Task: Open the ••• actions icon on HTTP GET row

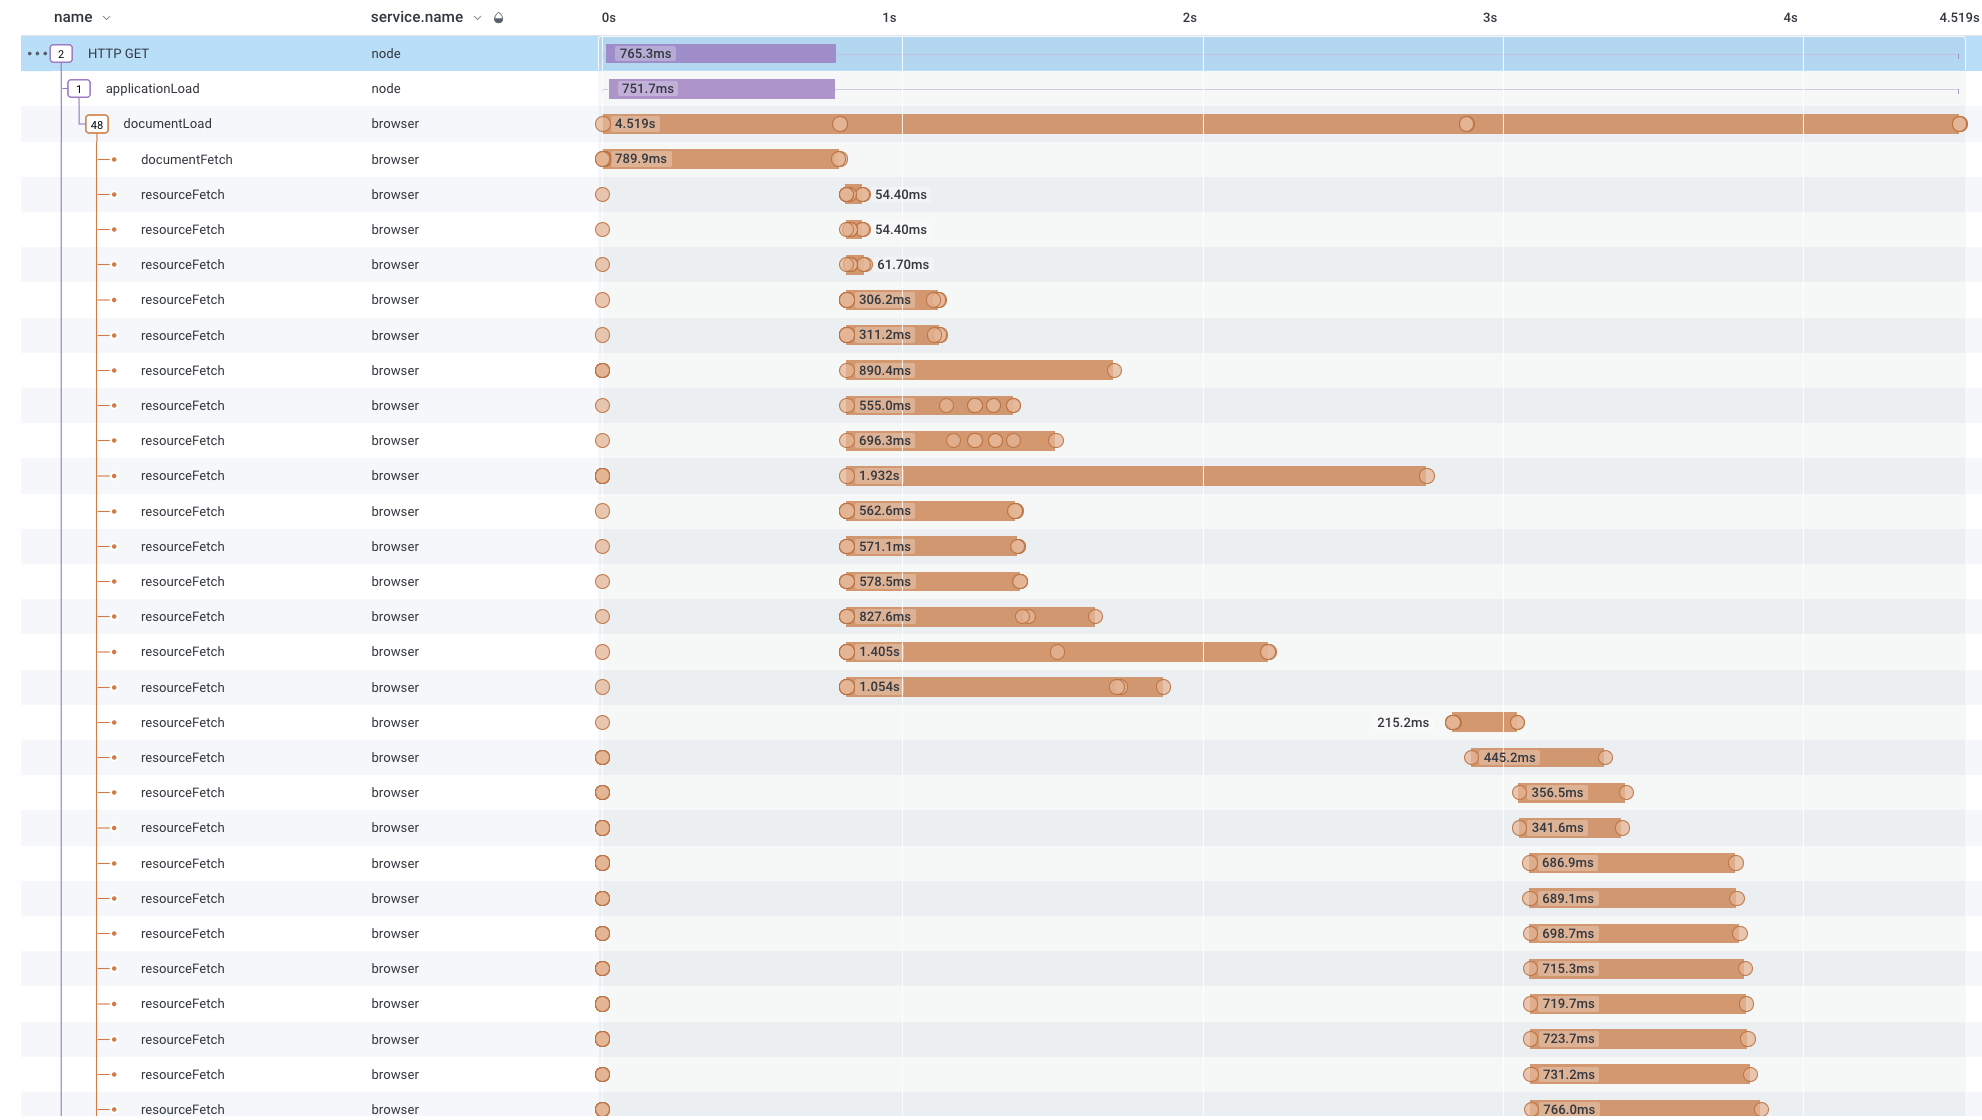Action: 36,53
